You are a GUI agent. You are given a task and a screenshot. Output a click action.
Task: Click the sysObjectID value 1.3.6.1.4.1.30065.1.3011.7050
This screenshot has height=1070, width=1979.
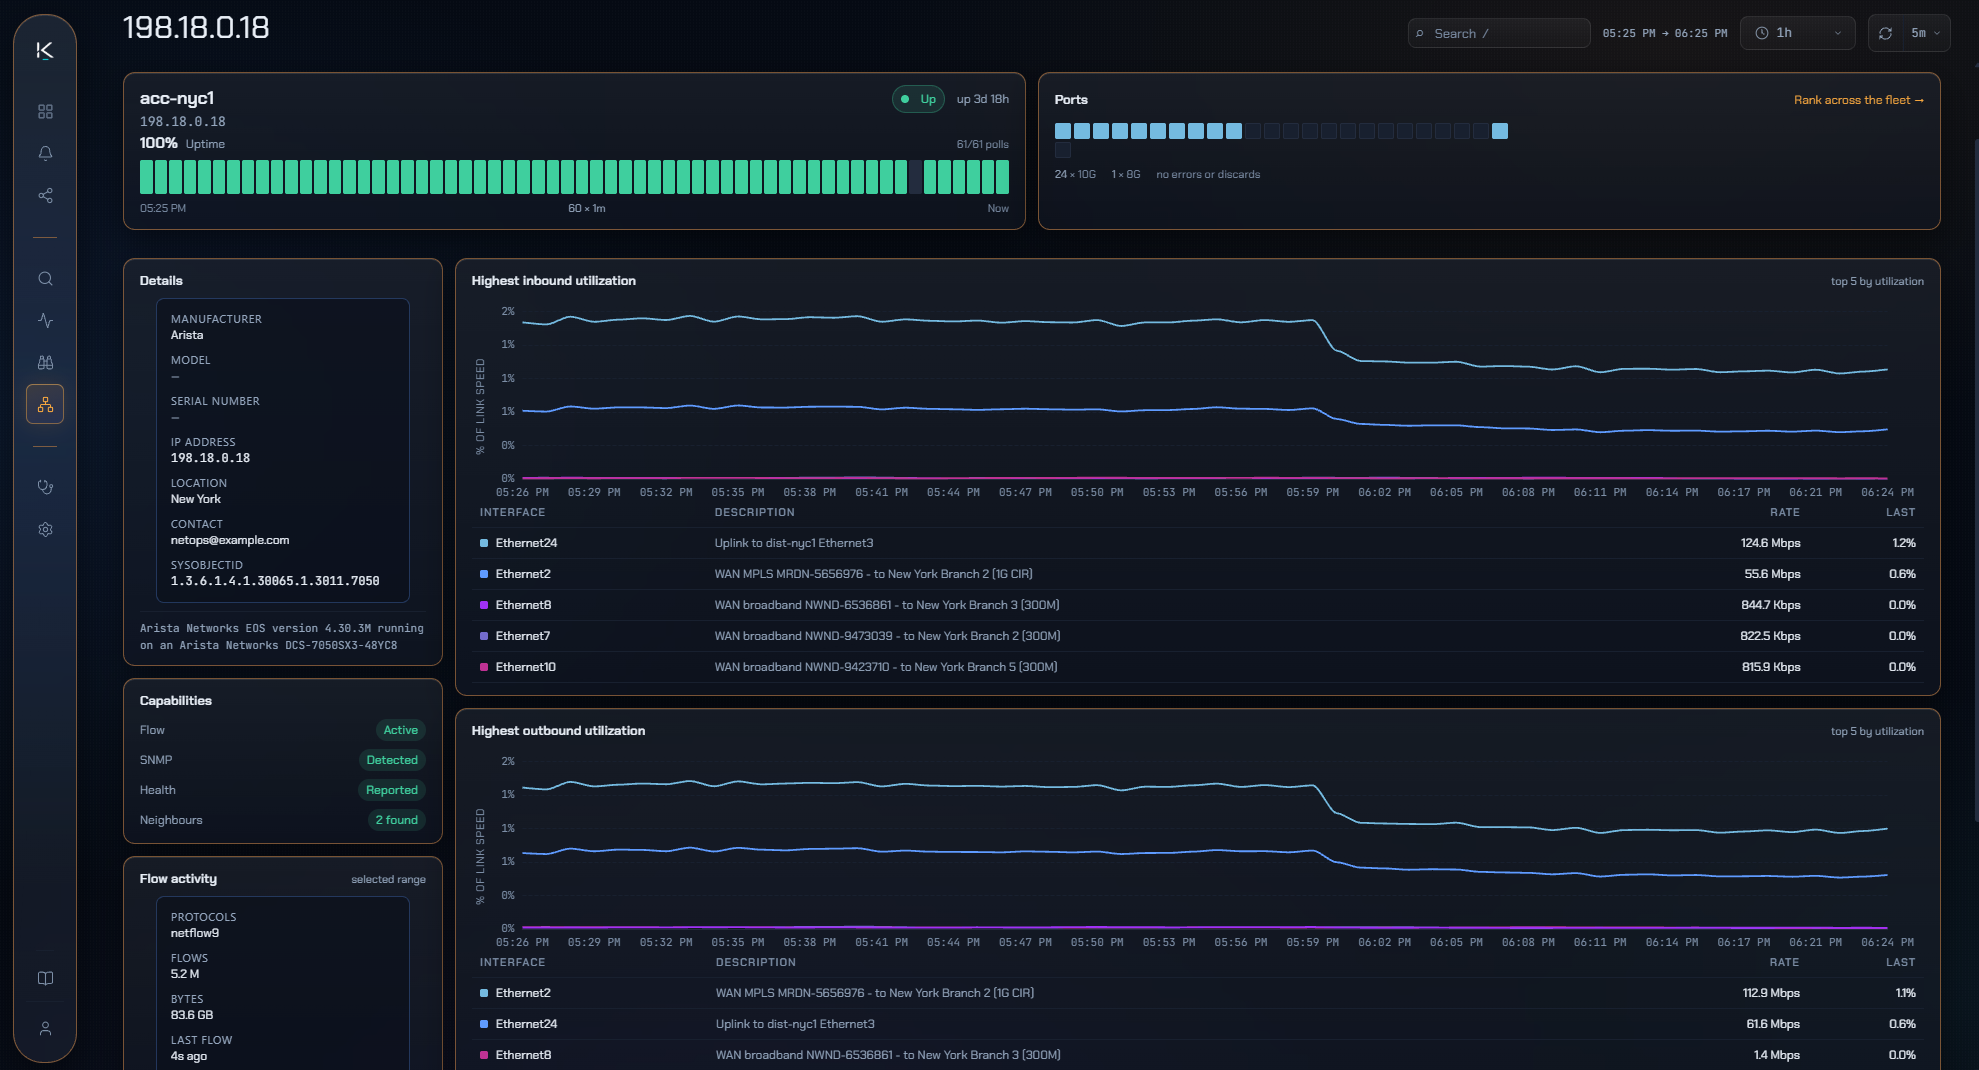pyautogui.click(x=275, y=581)
